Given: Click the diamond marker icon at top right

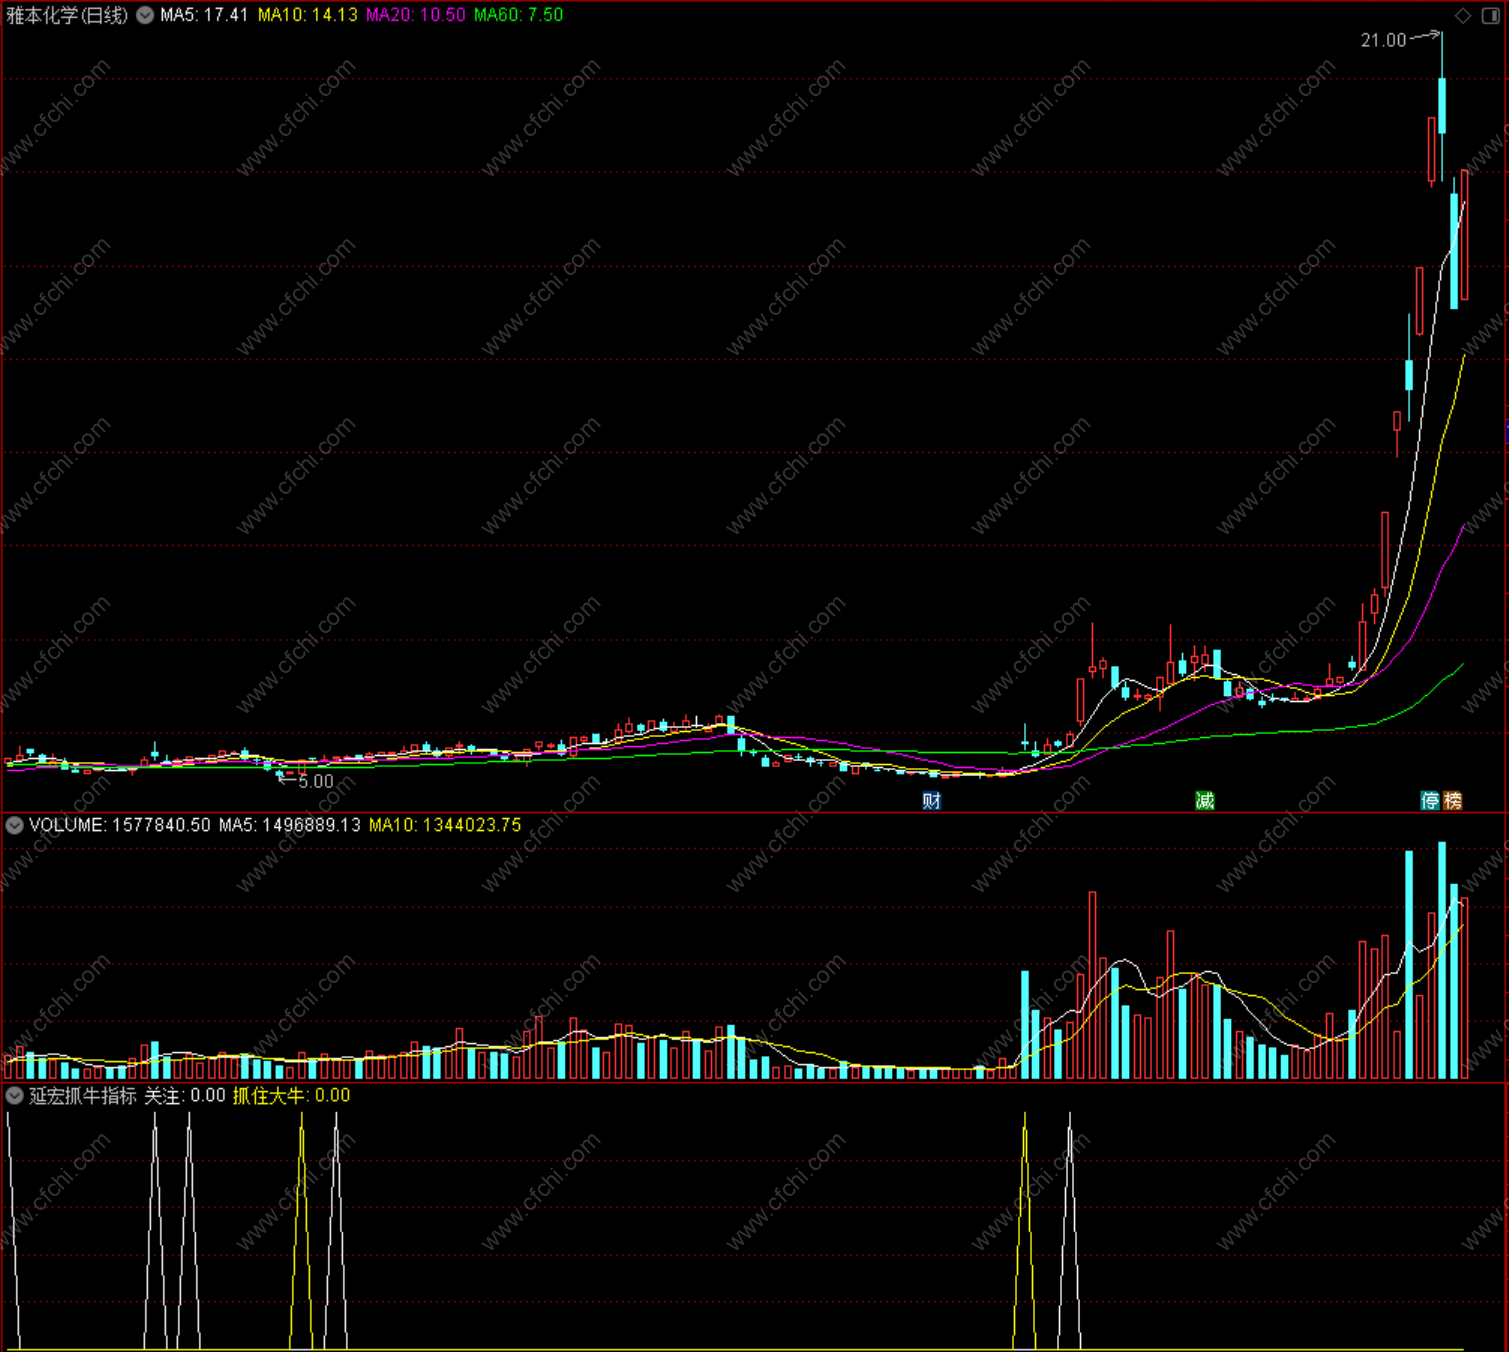Looking at the screenshot, I should click(1463, 15).
